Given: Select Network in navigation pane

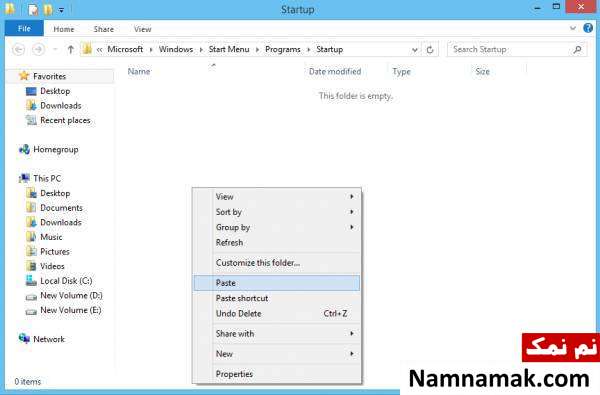Looking at the screenshot, I should pos(49,339).
